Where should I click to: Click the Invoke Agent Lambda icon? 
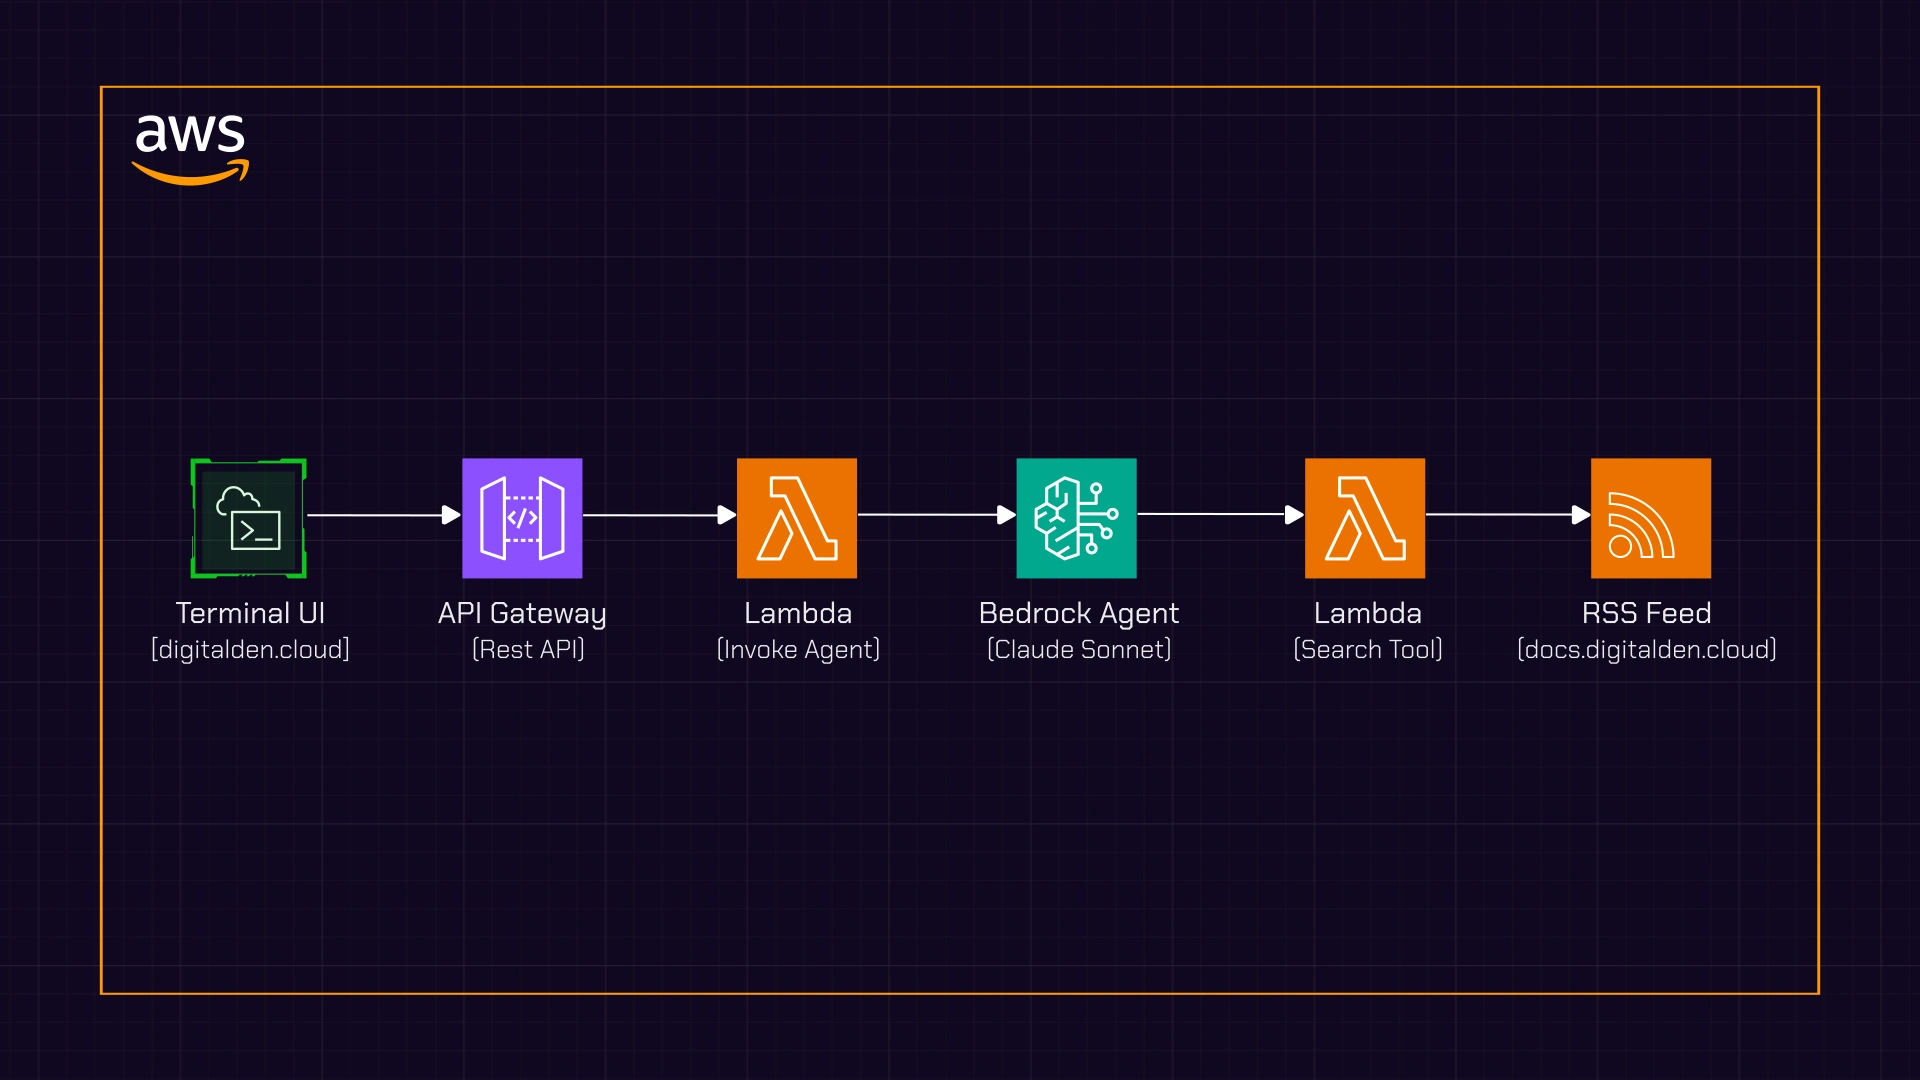click(797, 518)
